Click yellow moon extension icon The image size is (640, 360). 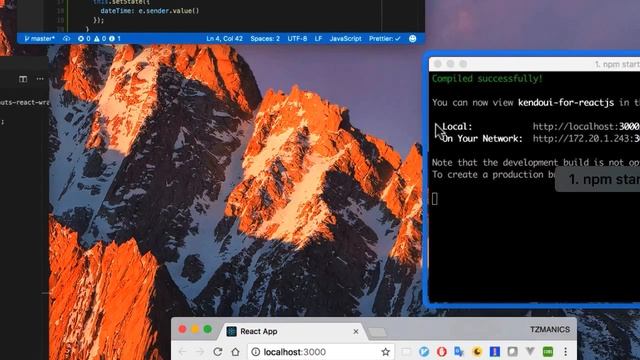coord(477,351)
